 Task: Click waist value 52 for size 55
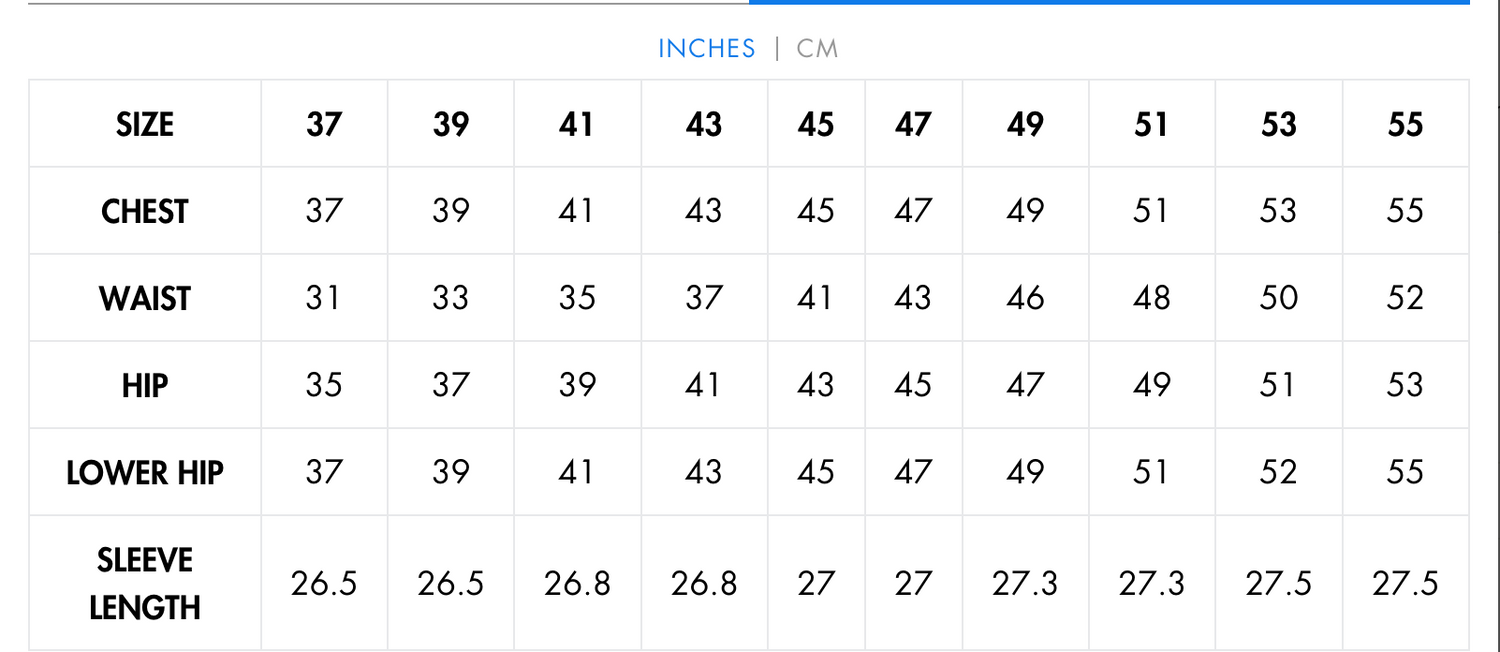pos(1405,299)
